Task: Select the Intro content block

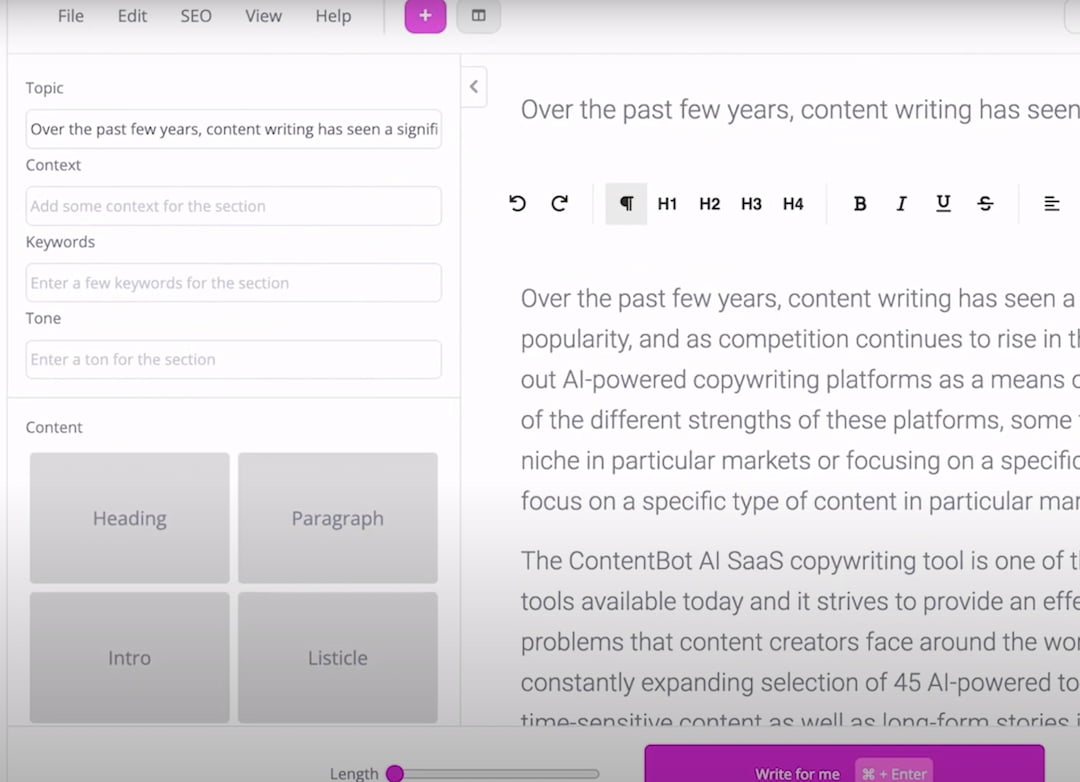Action: tap(129, 657)
